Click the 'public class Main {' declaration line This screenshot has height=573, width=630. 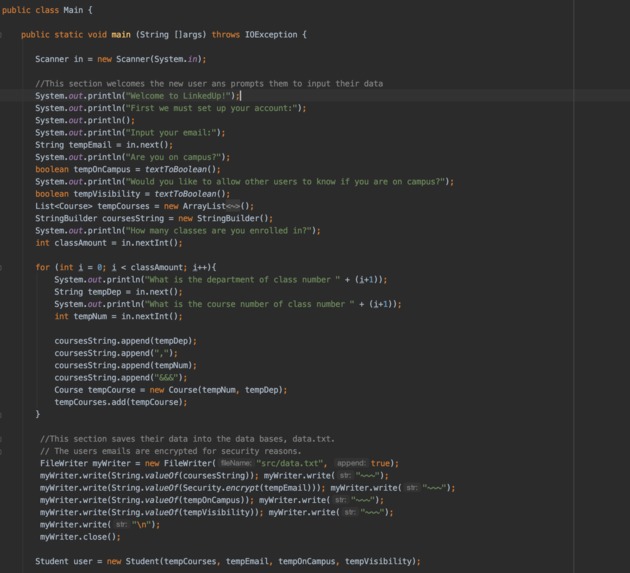[47, 10]
